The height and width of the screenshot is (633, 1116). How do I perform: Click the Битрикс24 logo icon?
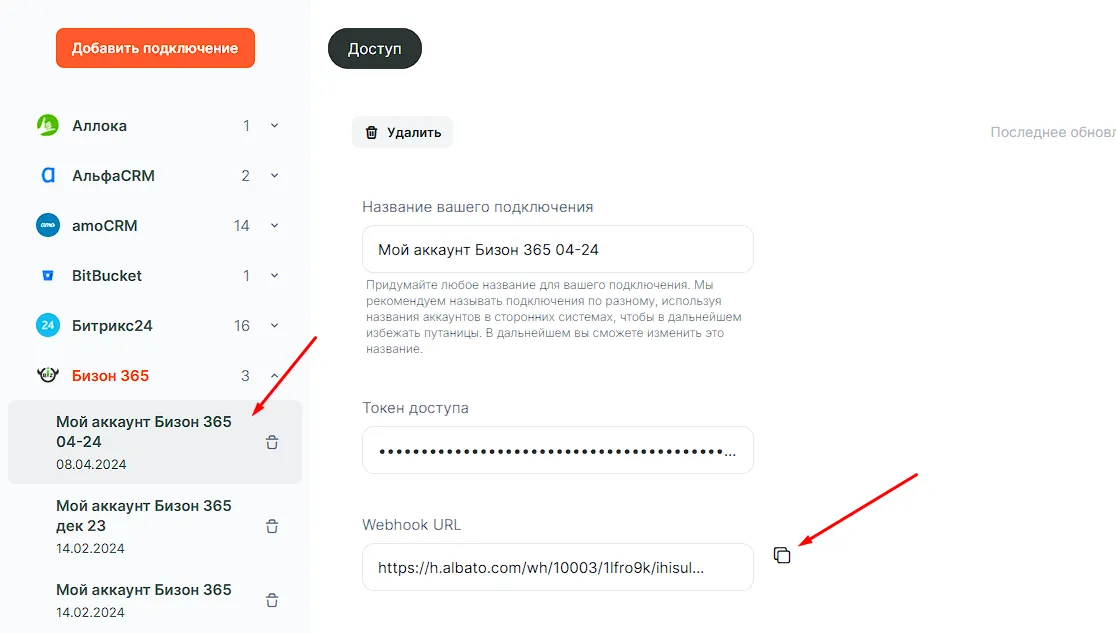48,326
